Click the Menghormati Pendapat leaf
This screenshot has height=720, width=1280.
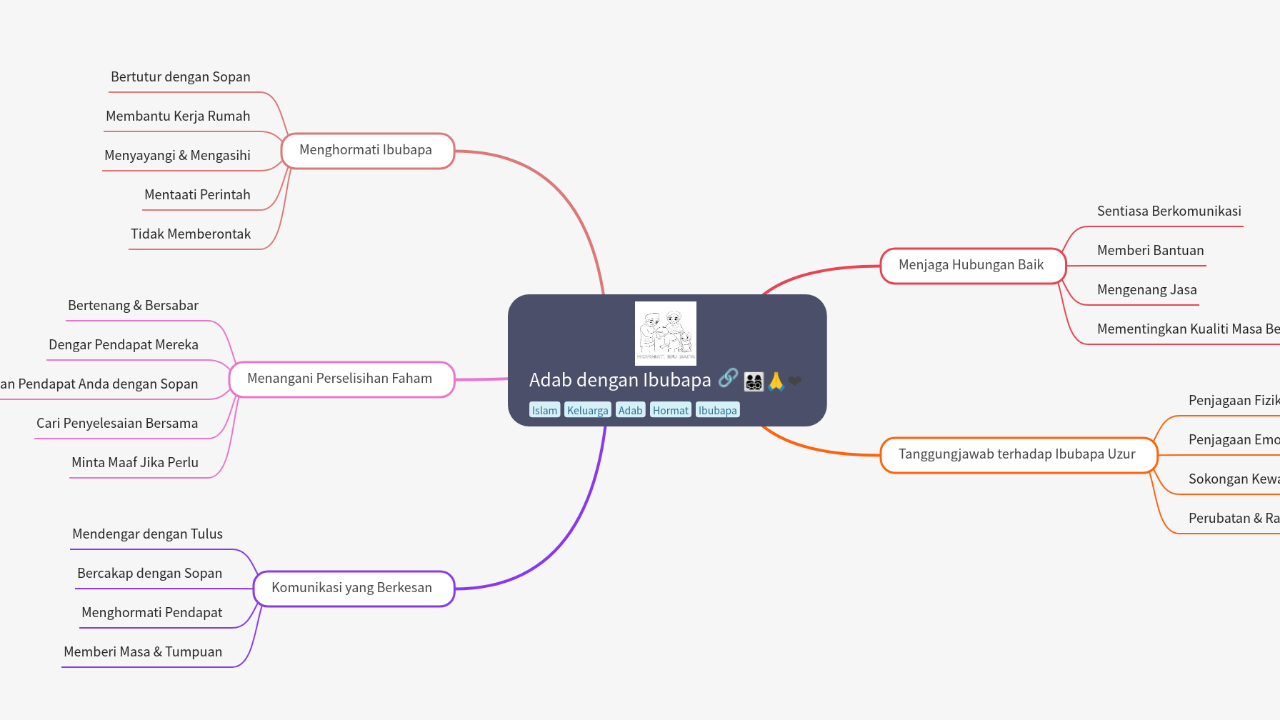(152, 612)
